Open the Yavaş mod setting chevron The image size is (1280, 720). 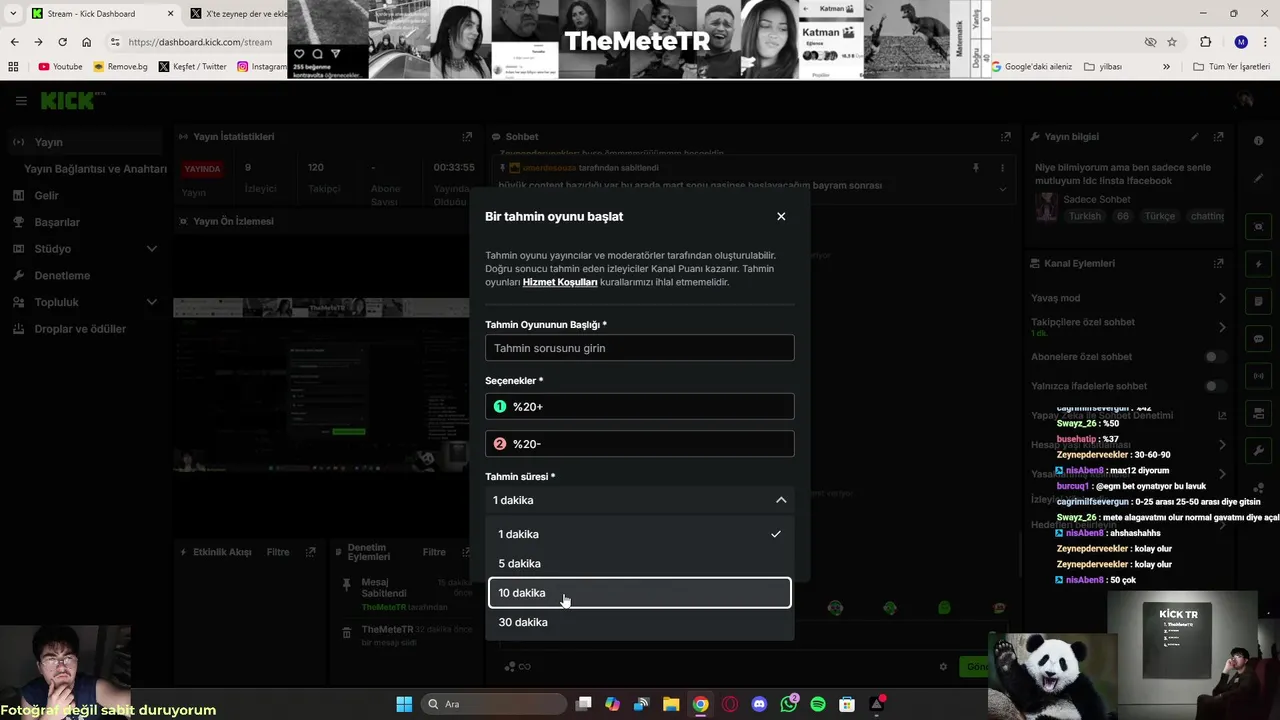point(1222,298)
